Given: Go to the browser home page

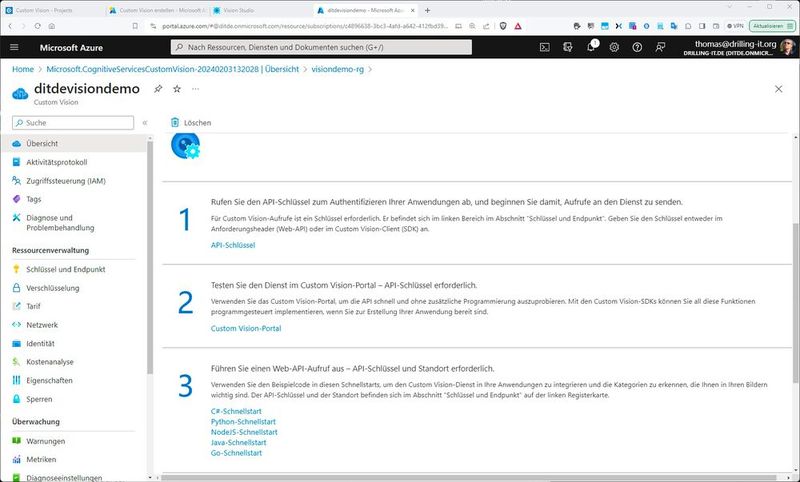Looking at the screenshot, I should click(52, 26).
